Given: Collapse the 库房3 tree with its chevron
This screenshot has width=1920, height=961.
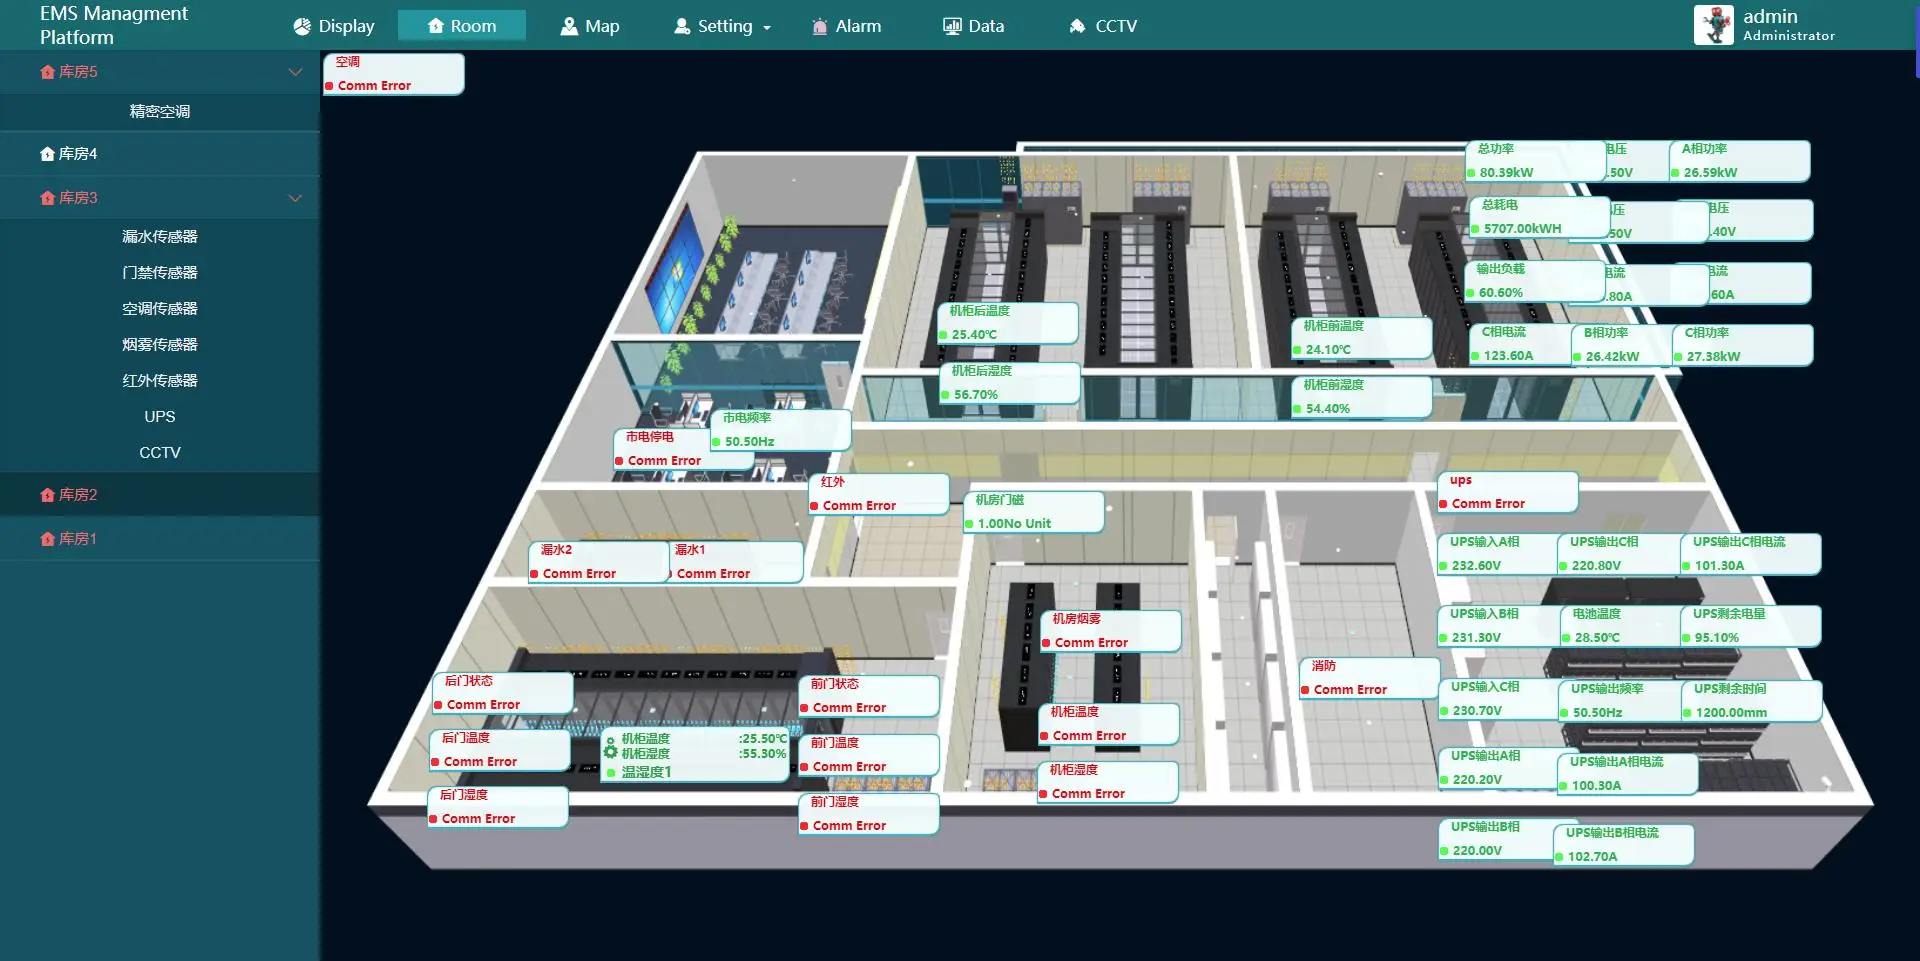Looking at the screenshot, I should pyautogui.click(x=295, y=197).
